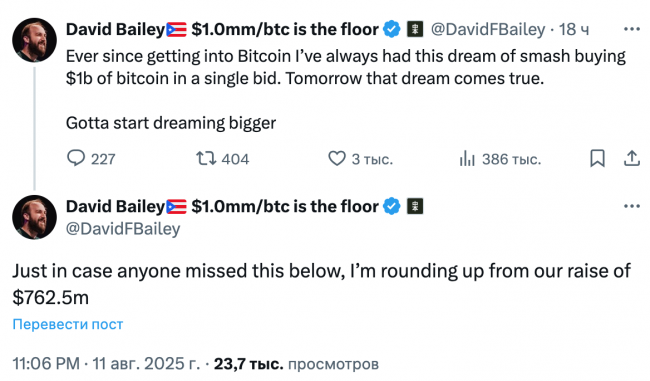Share the first tweet via upload icon
This screenshot has width=650, height=381.
tap(632, 158)
